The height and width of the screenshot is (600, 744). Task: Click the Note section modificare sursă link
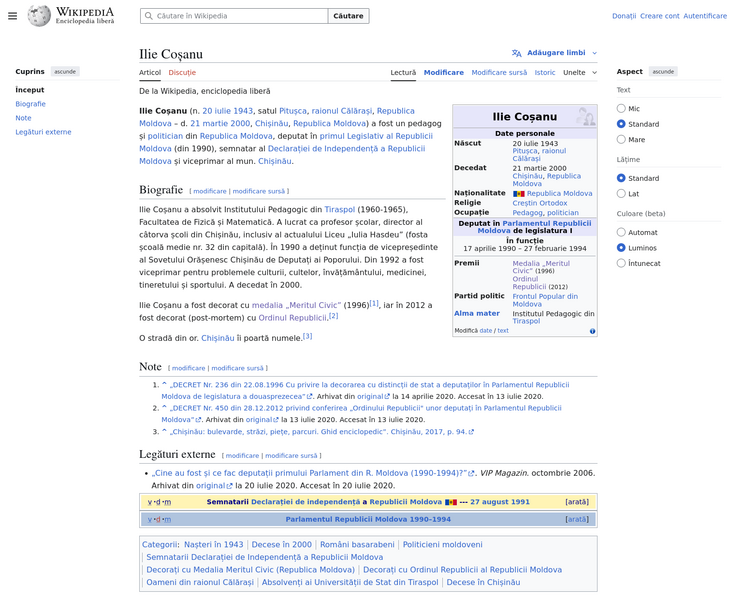[237, 368]
